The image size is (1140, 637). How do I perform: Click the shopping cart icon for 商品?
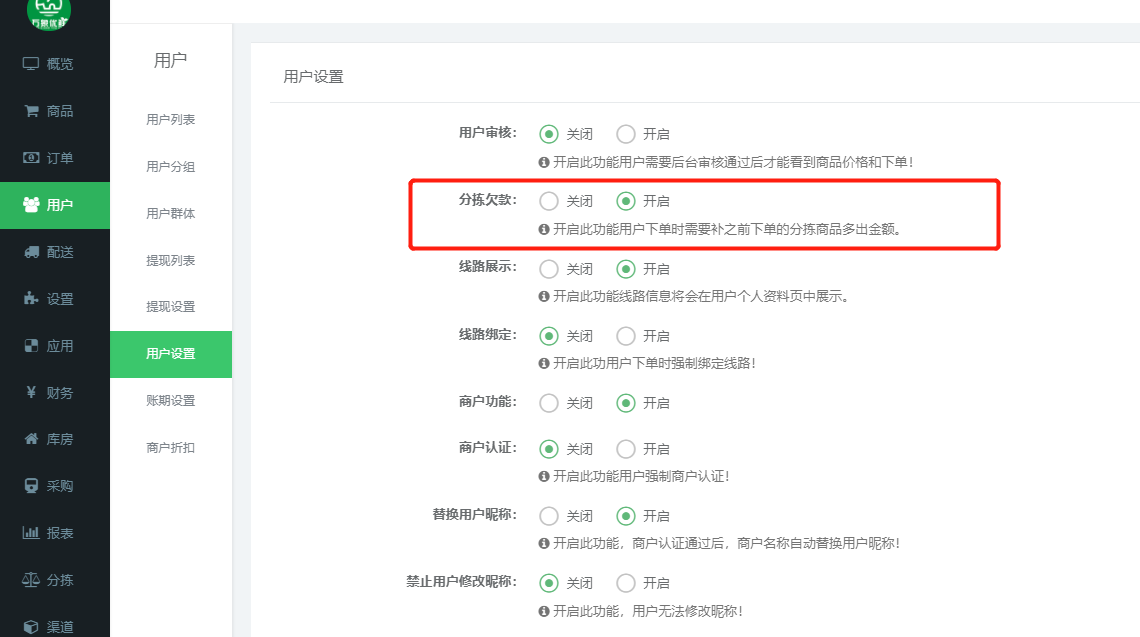(31, 111)
